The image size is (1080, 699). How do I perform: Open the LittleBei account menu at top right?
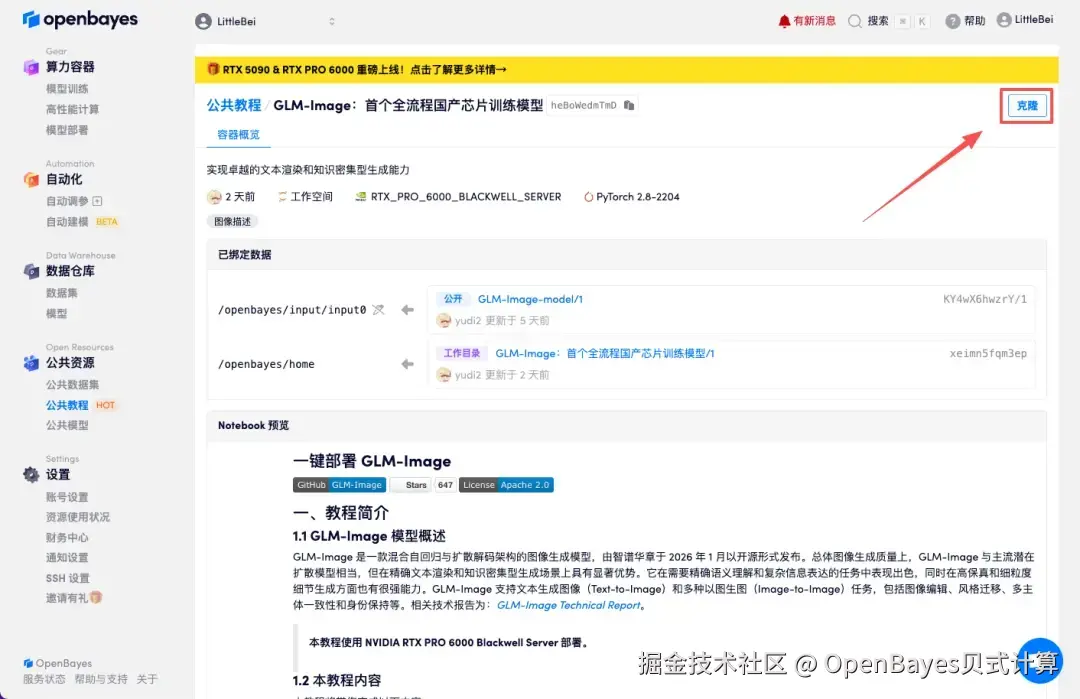tap(1025, 20)
